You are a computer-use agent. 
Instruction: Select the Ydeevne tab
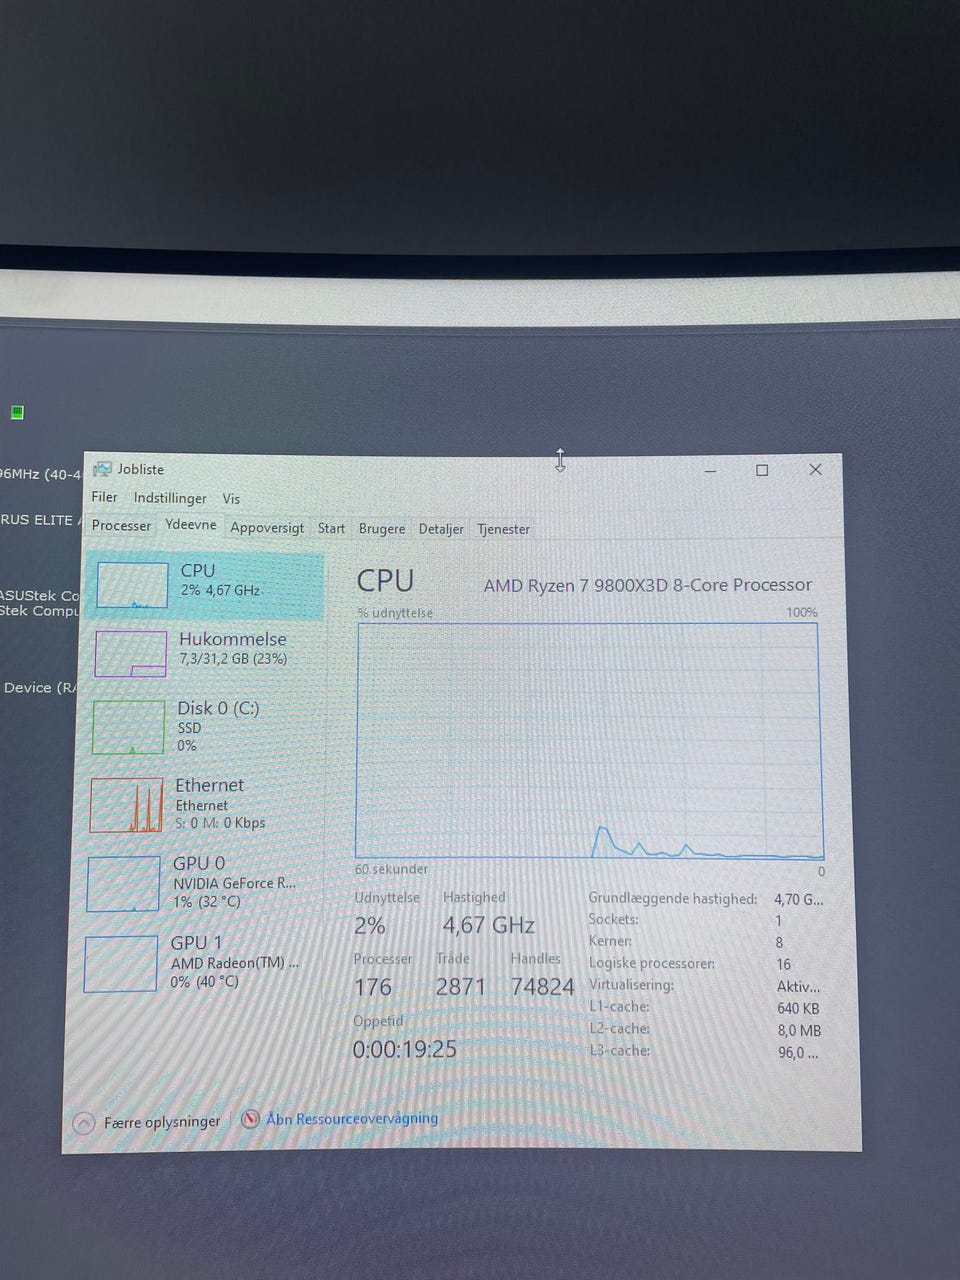tap(190, 525)
